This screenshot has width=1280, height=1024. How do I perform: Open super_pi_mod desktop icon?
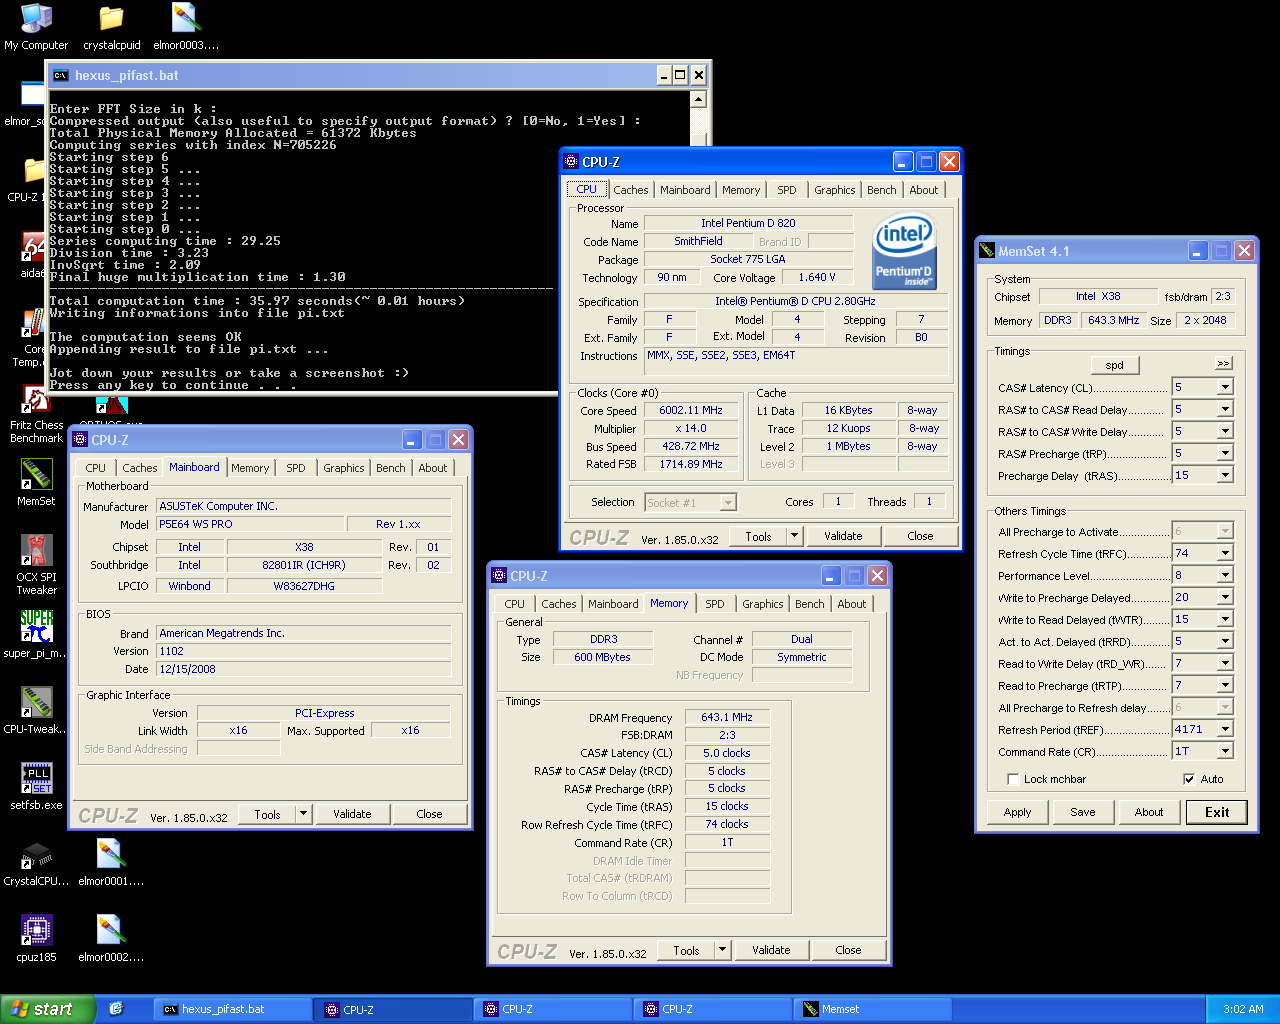(x=36, y=634)
